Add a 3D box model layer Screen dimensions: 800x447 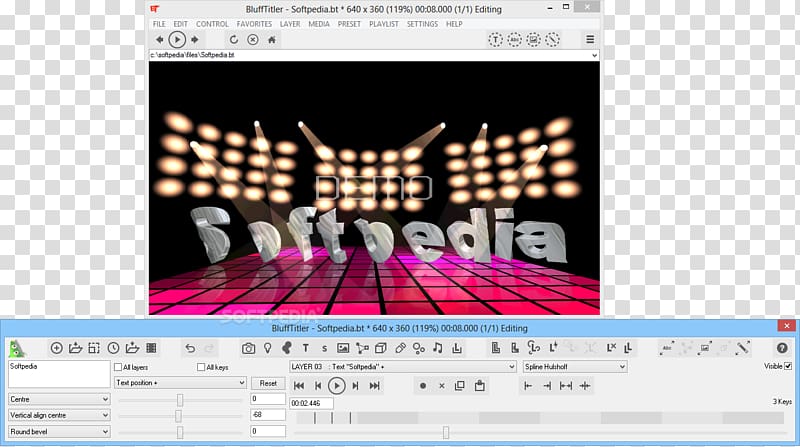[381, 349]
